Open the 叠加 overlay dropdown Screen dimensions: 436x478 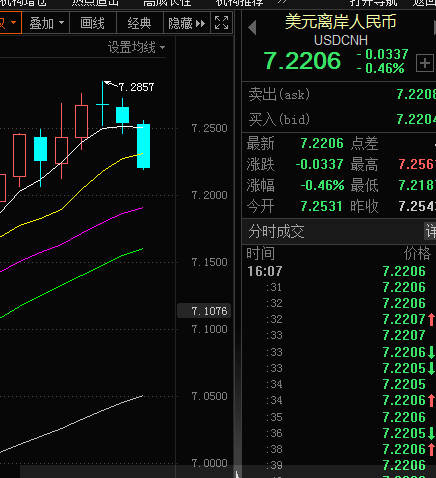coord(46,23)
